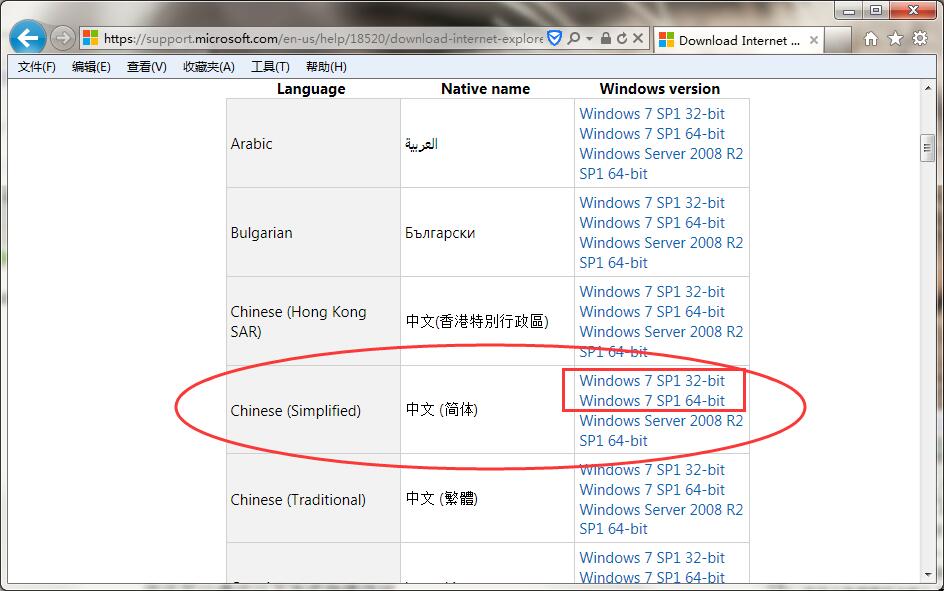Open the 工具(T) menu
This screenshot has height=591, width=944.
tap(270, 67)
